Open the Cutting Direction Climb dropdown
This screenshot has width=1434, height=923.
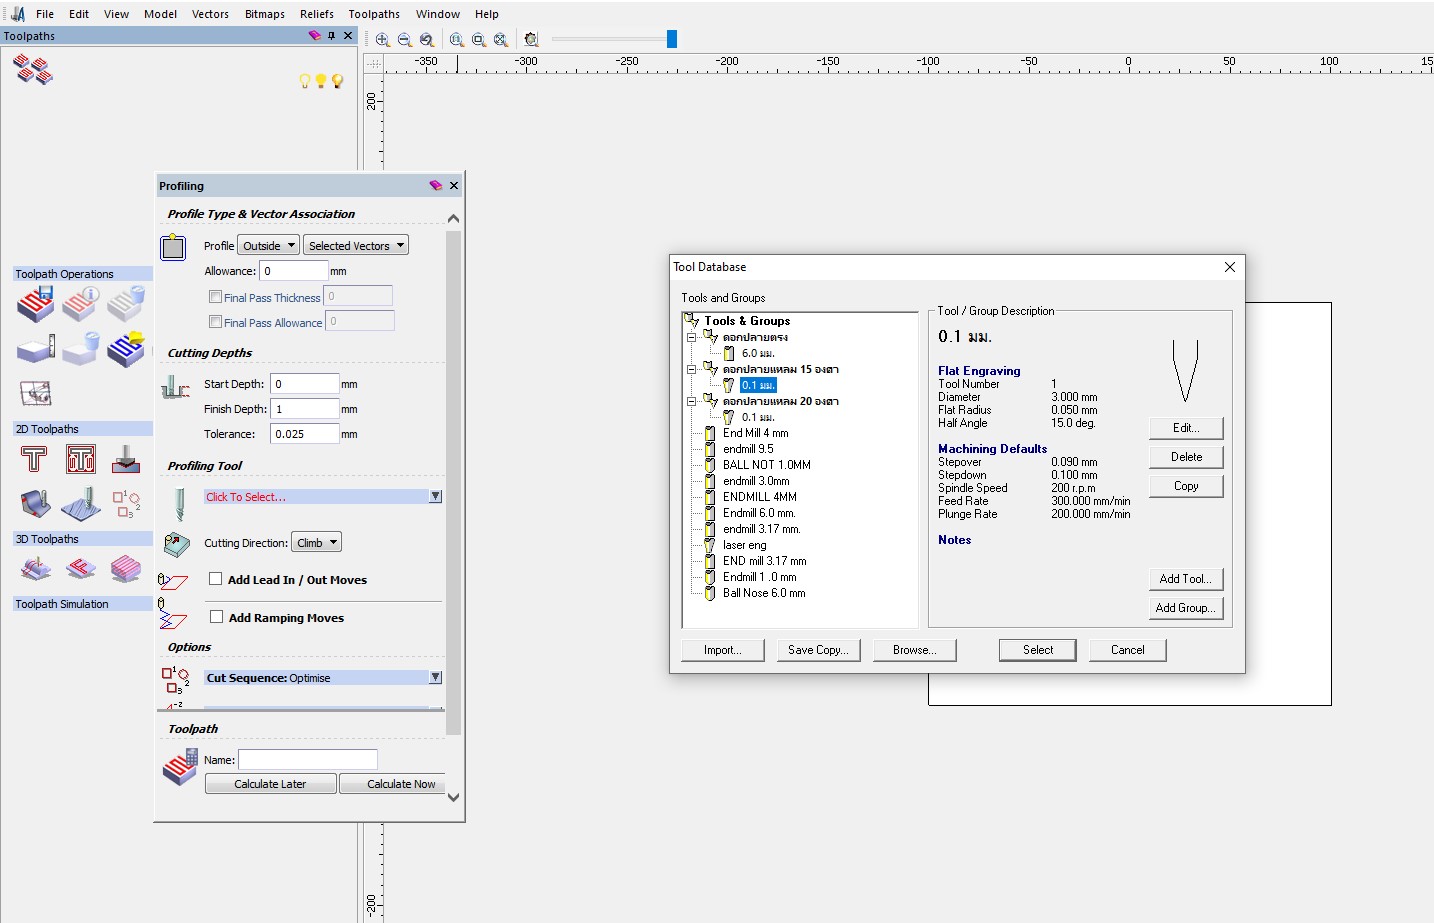tap(316, 541)
